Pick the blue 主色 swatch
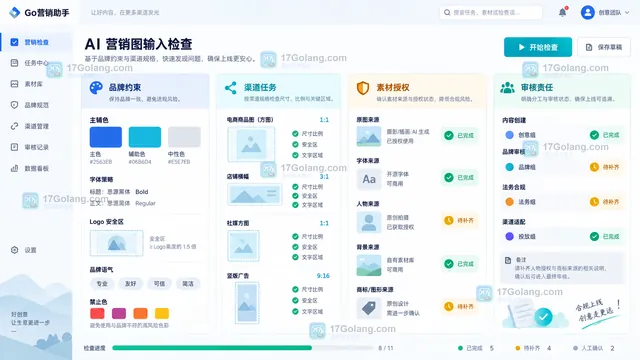Screen dimensions: 640x360 point(106,137)
